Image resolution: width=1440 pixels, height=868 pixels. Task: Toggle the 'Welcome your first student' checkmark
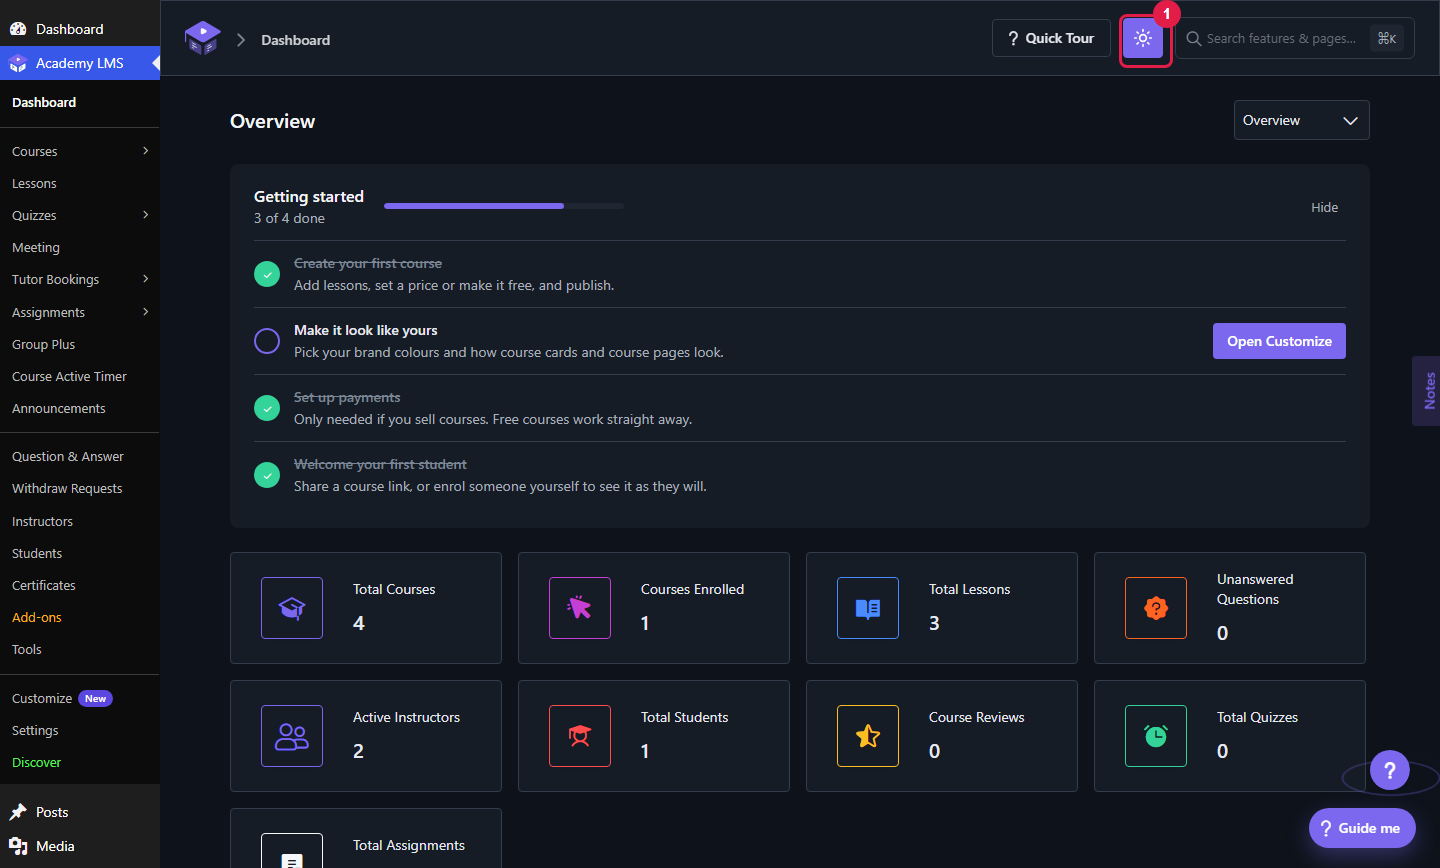coord(267,475)
